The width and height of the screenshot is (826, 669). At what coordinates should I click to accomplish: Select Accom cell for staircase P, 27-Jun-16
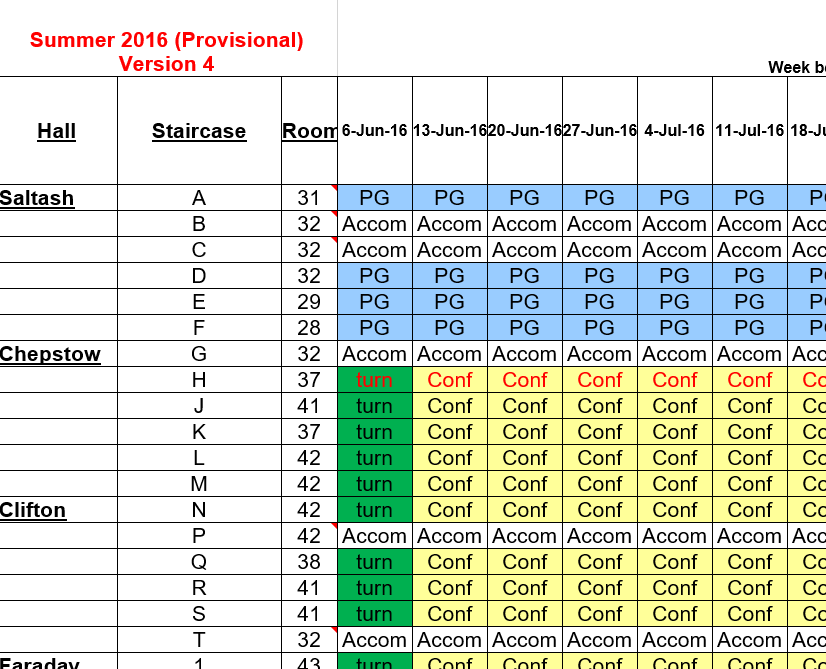600,536
